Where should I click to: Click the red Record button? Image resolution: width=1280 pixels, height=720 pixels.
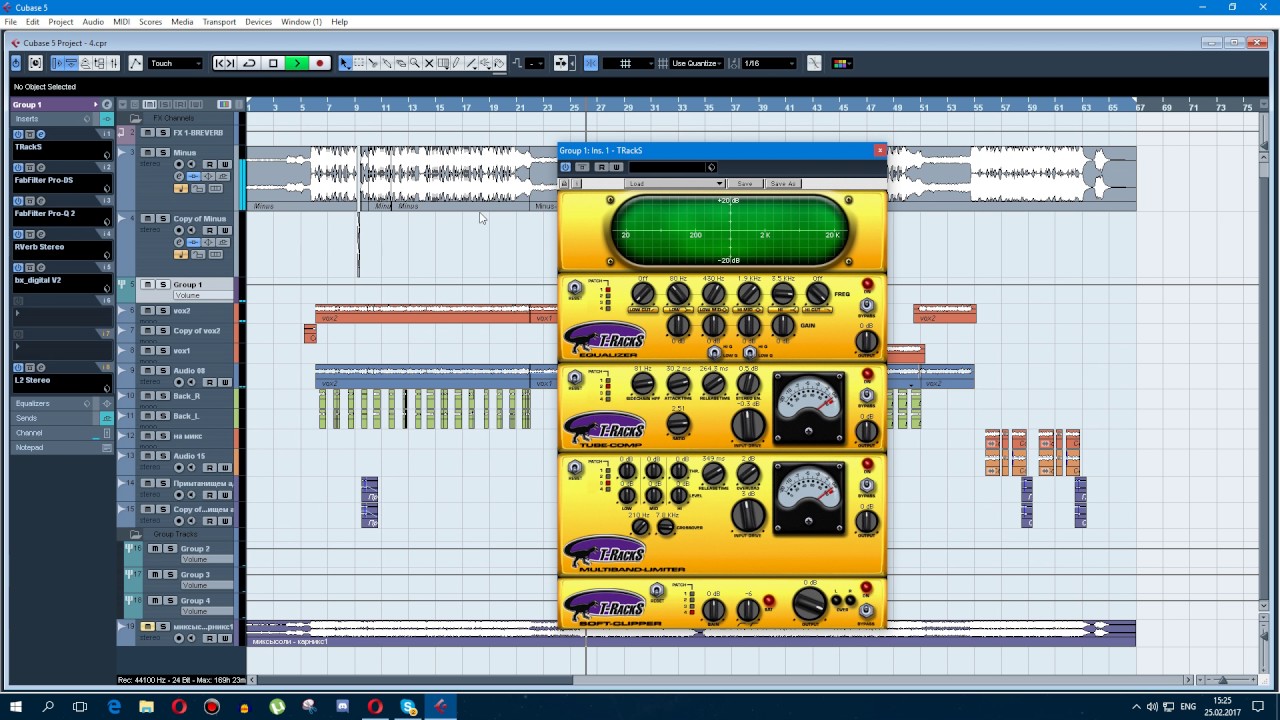pos(320,63)
